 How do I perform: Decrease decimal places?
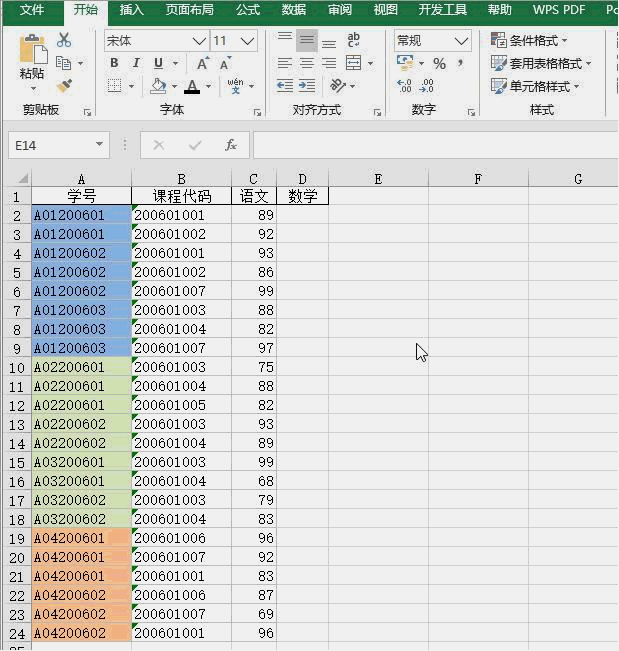(x=426, y=86)
